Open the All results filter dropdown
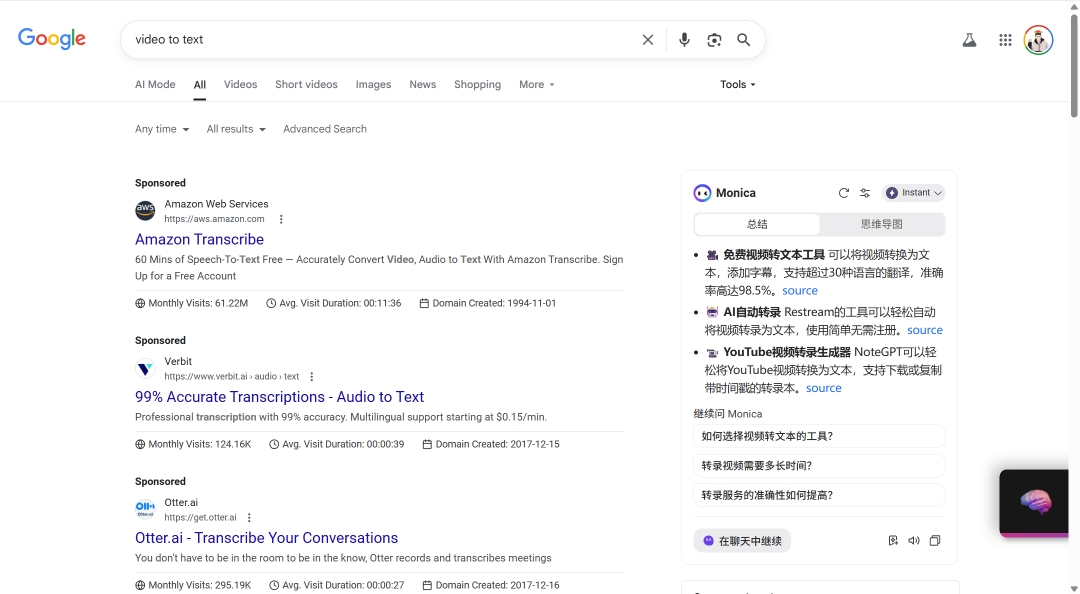1080x594 pixels. click(x=236, y=129)
